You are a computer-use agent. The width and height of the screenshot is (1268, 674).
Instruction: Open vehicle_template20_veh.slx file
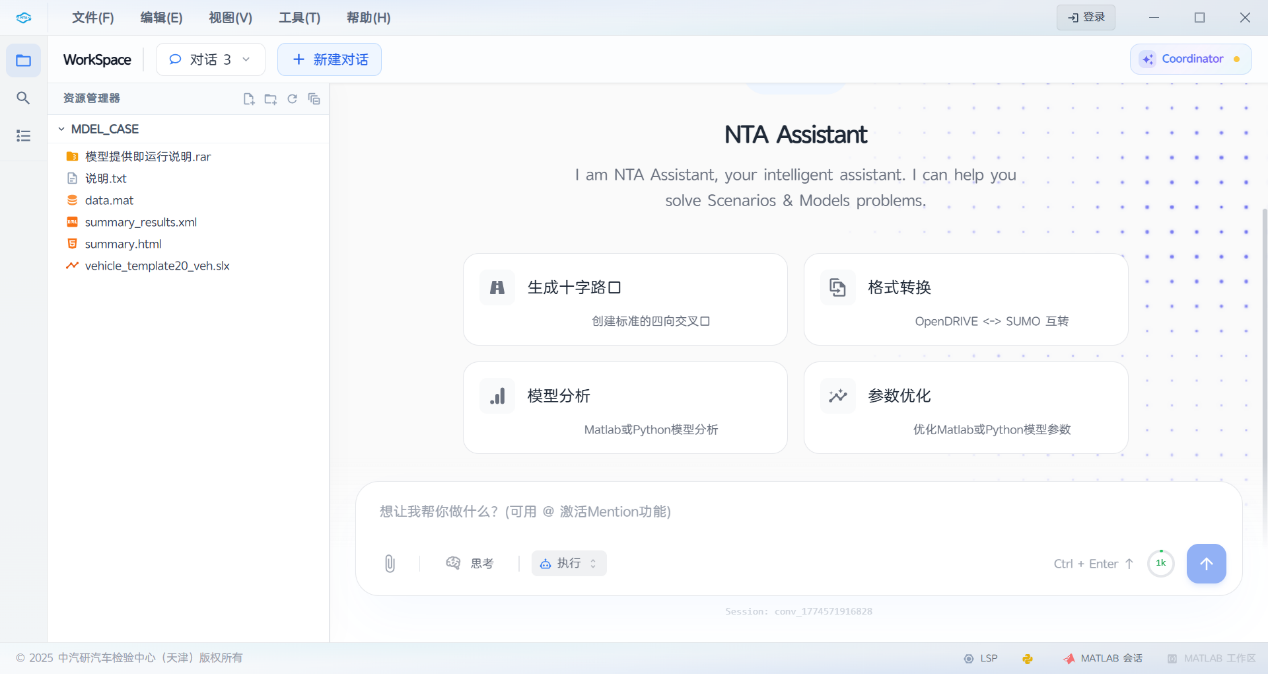click(157, 266)
